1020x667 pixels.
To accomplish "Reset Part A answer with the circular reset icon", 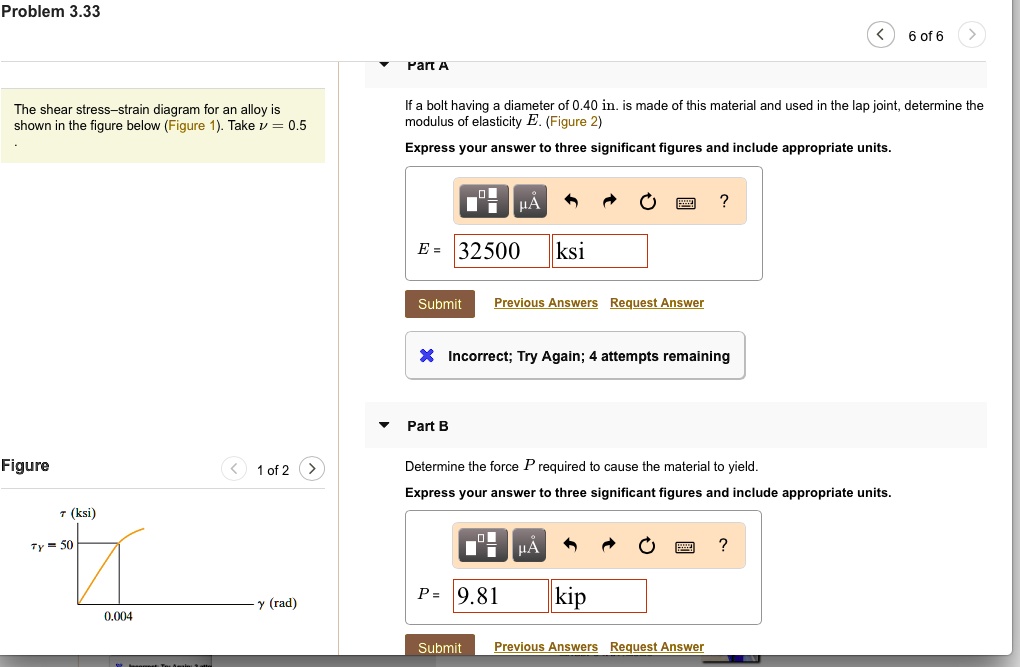I will [x=647, y=200].
